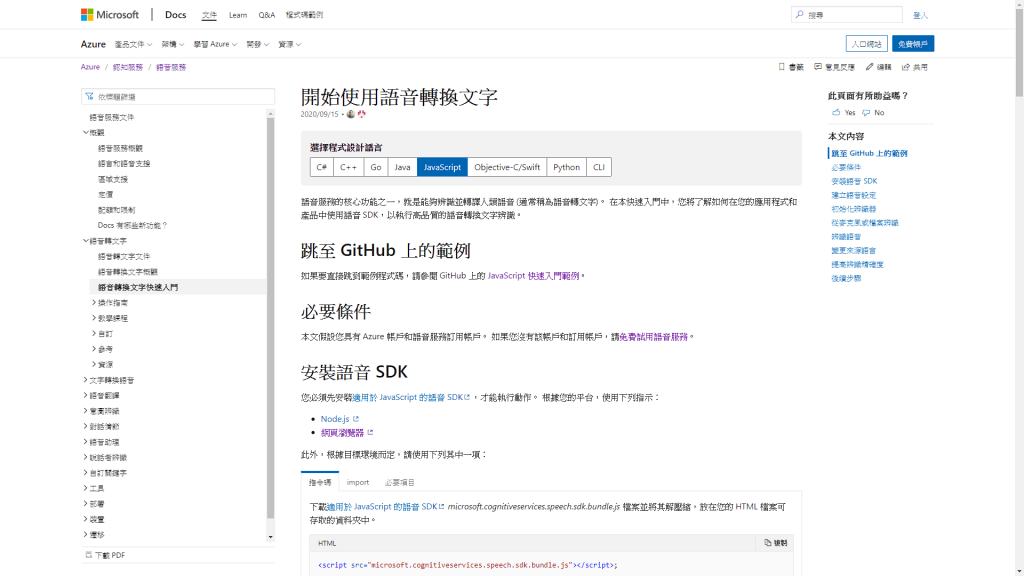Image resolution: width=1024 pixels, height=576 pixels.
Task: Copy the HTML code with 複製
Action: pos(775,543)
